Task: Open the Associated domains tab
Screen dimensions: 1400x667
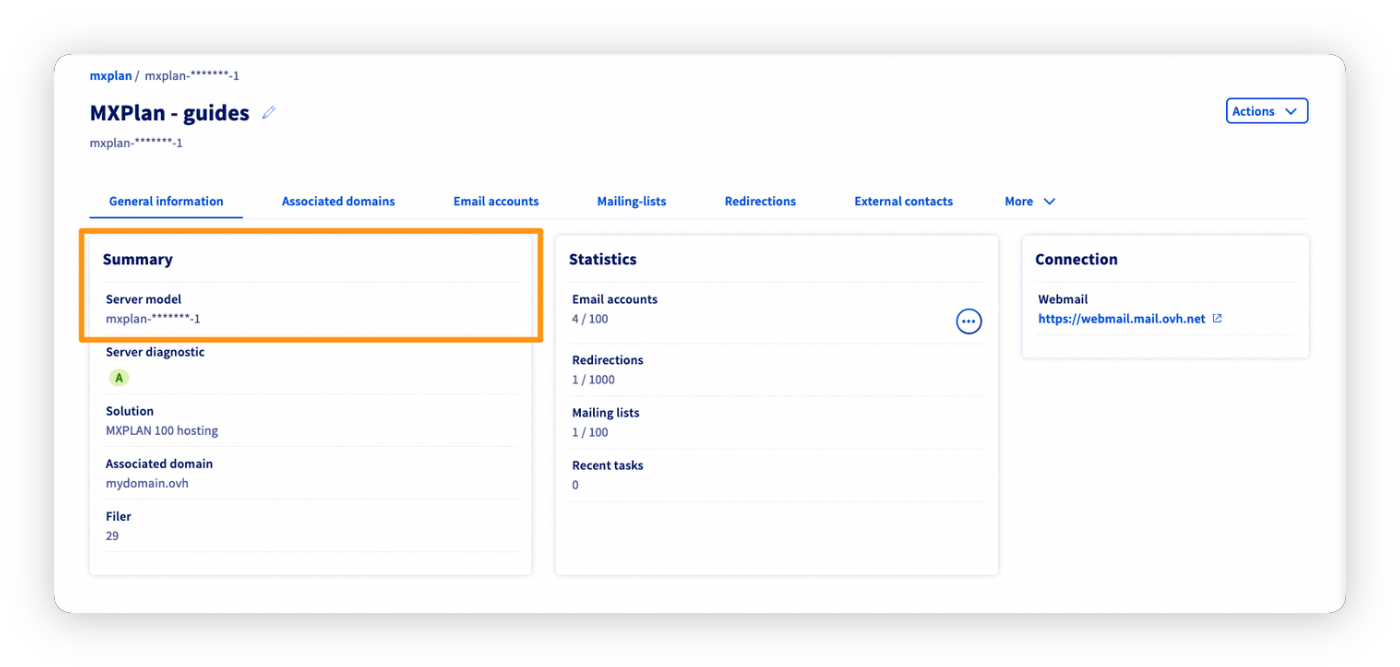Action: click(338, 201)
